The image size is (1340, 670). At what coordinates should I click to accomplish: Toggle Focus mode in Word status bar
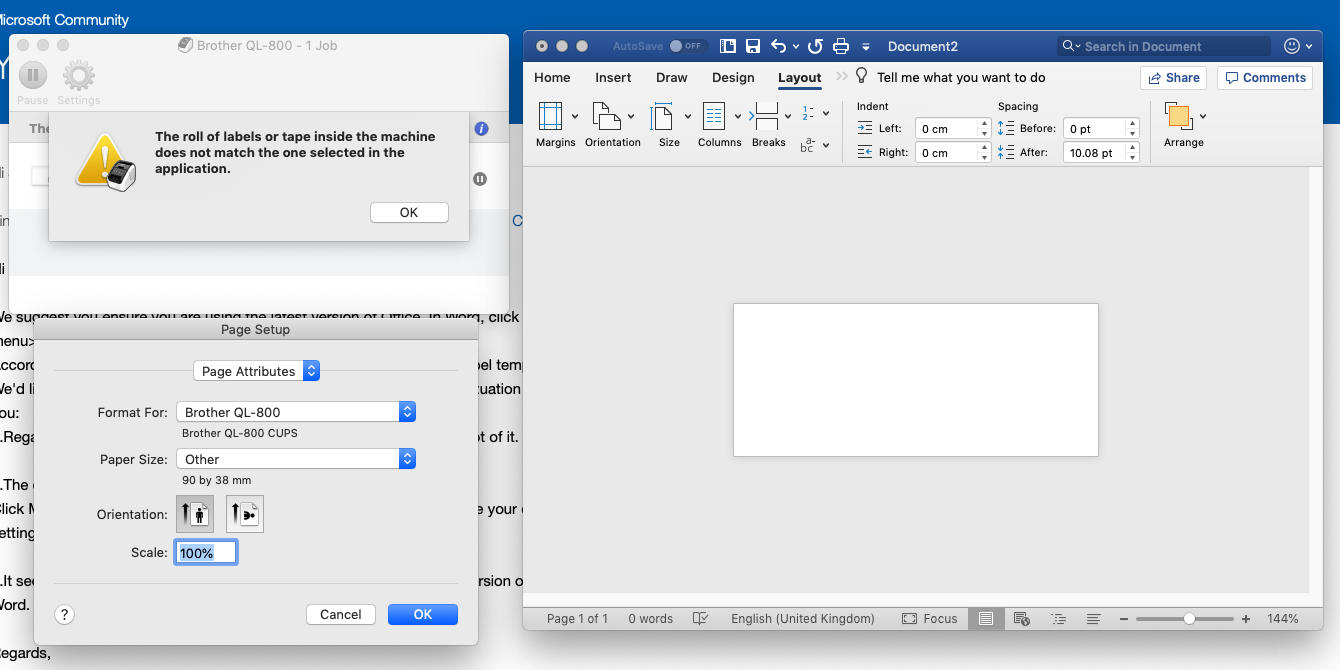[x=930, y=619]
